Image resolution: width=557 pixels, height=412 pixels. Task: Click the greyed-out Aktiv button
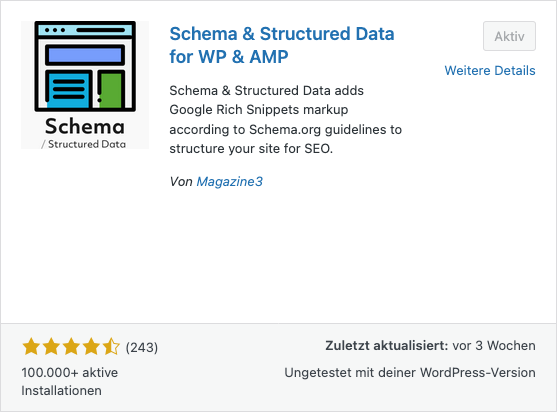[x=509, y=36]
